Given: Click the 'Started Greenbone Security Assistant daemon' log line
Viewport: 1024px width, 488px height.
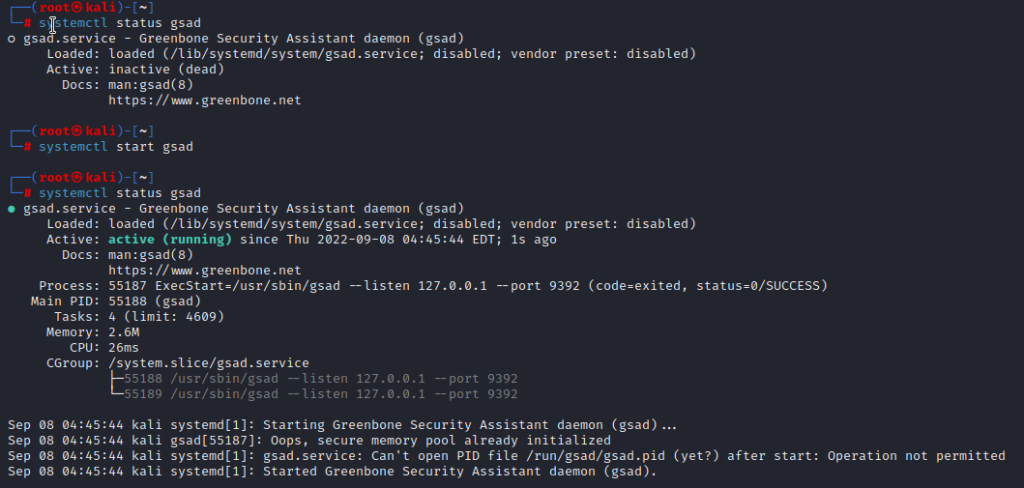Looking at the screenshot, I should [x=332, y=472].
